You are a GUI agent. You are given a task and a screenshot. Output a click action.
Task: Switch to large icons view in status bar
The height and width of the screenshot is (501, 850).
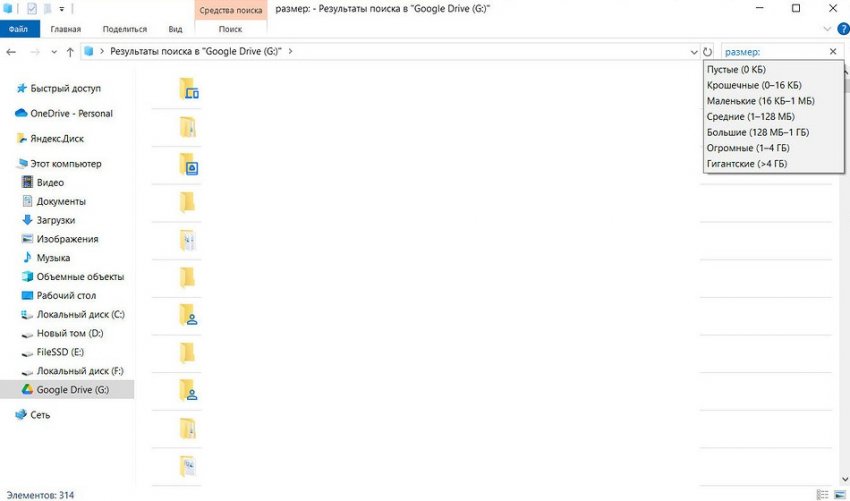839,494
